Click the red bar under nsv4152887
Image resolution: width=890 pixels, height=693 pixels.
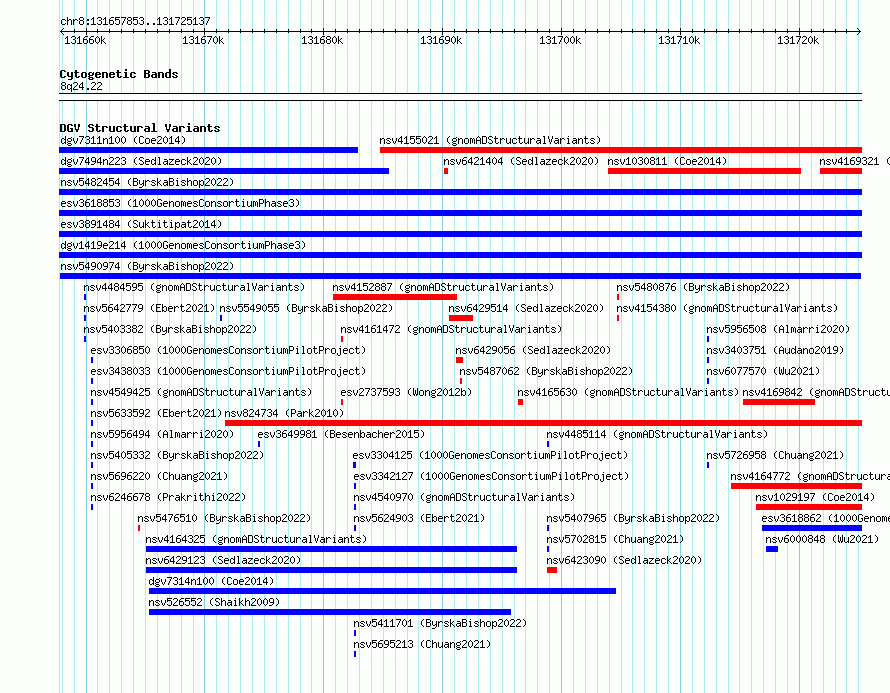(x=394, y=297)
